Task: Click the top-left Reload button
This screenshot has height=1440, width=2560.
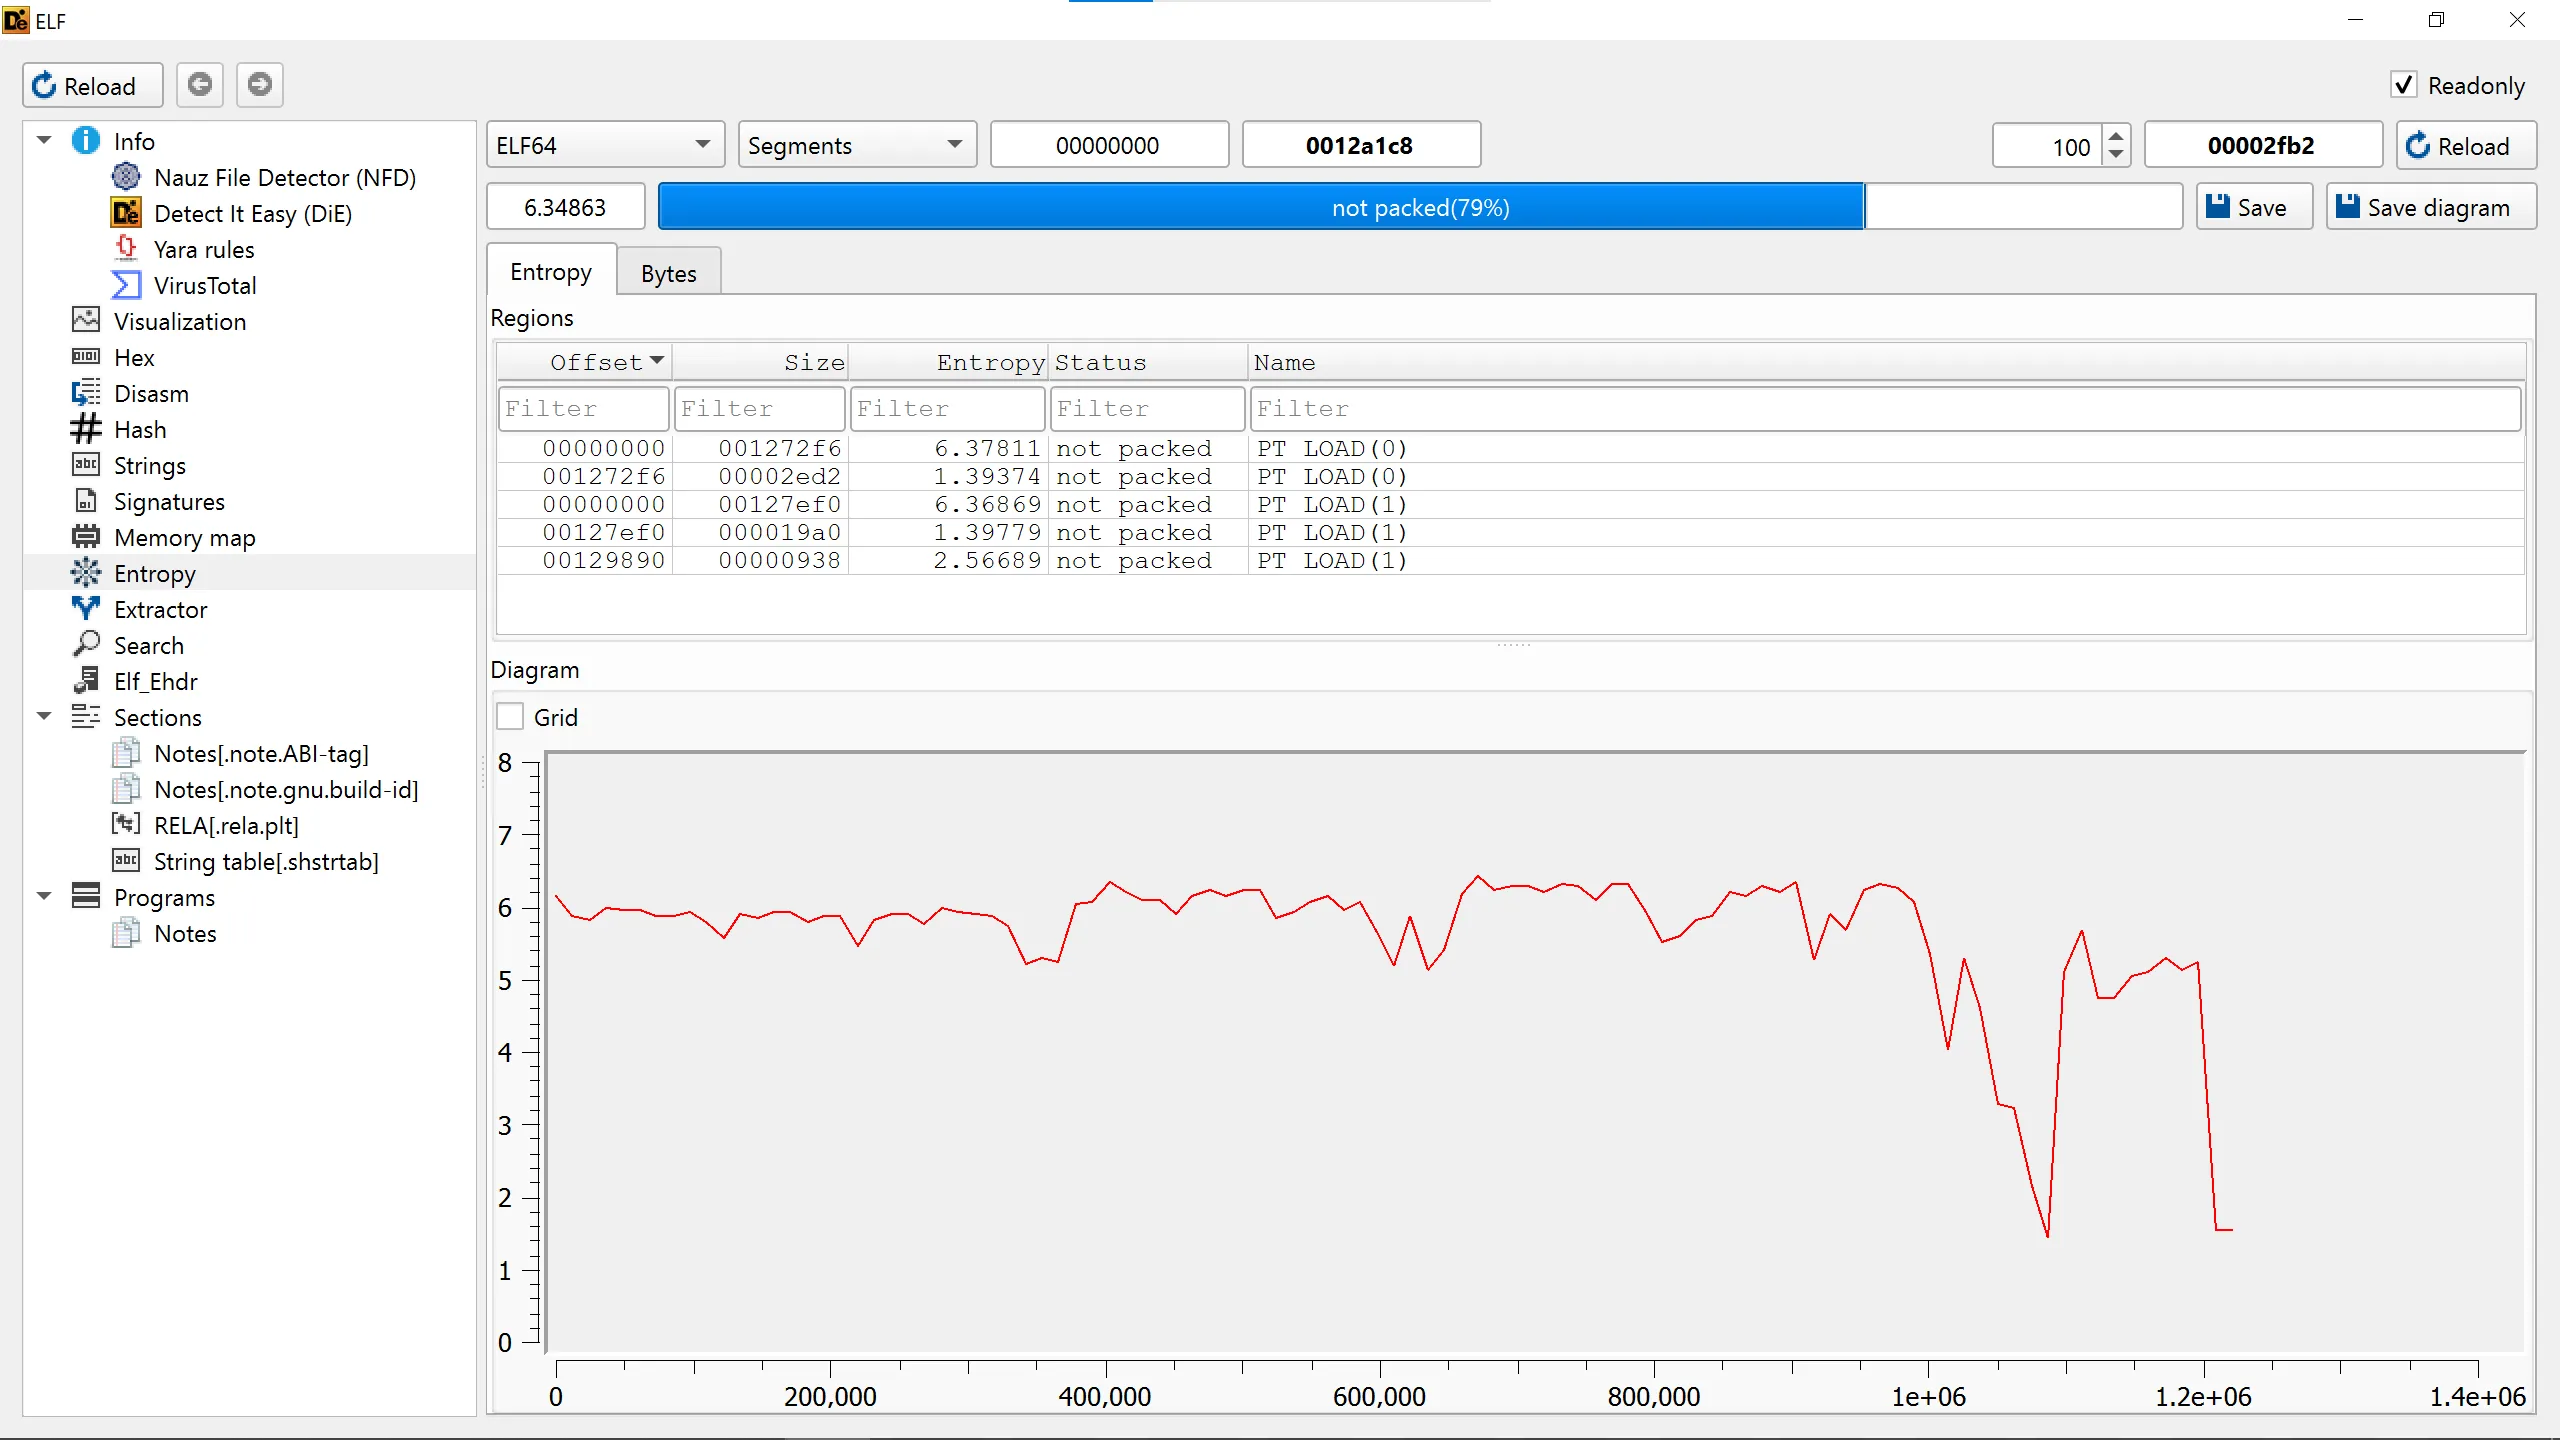Action: (92, 86)
